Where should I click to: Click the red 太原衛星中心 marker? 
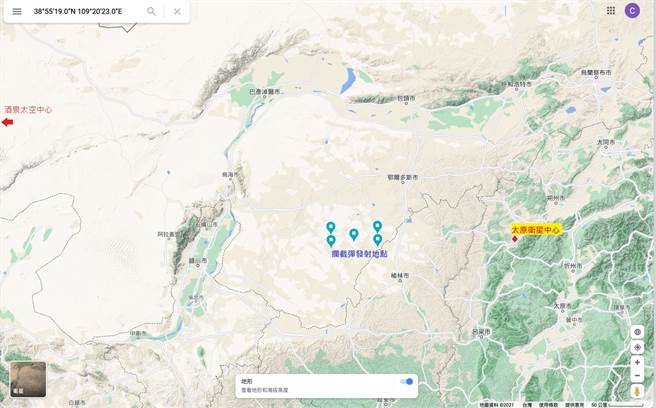coord(515,239)
